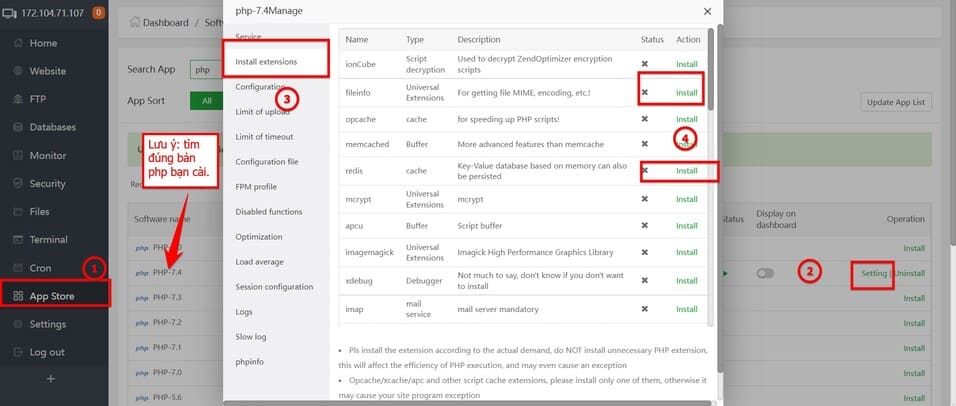Switch to FPM profile tab
The image size is (956, 406).
pos(256,186)
